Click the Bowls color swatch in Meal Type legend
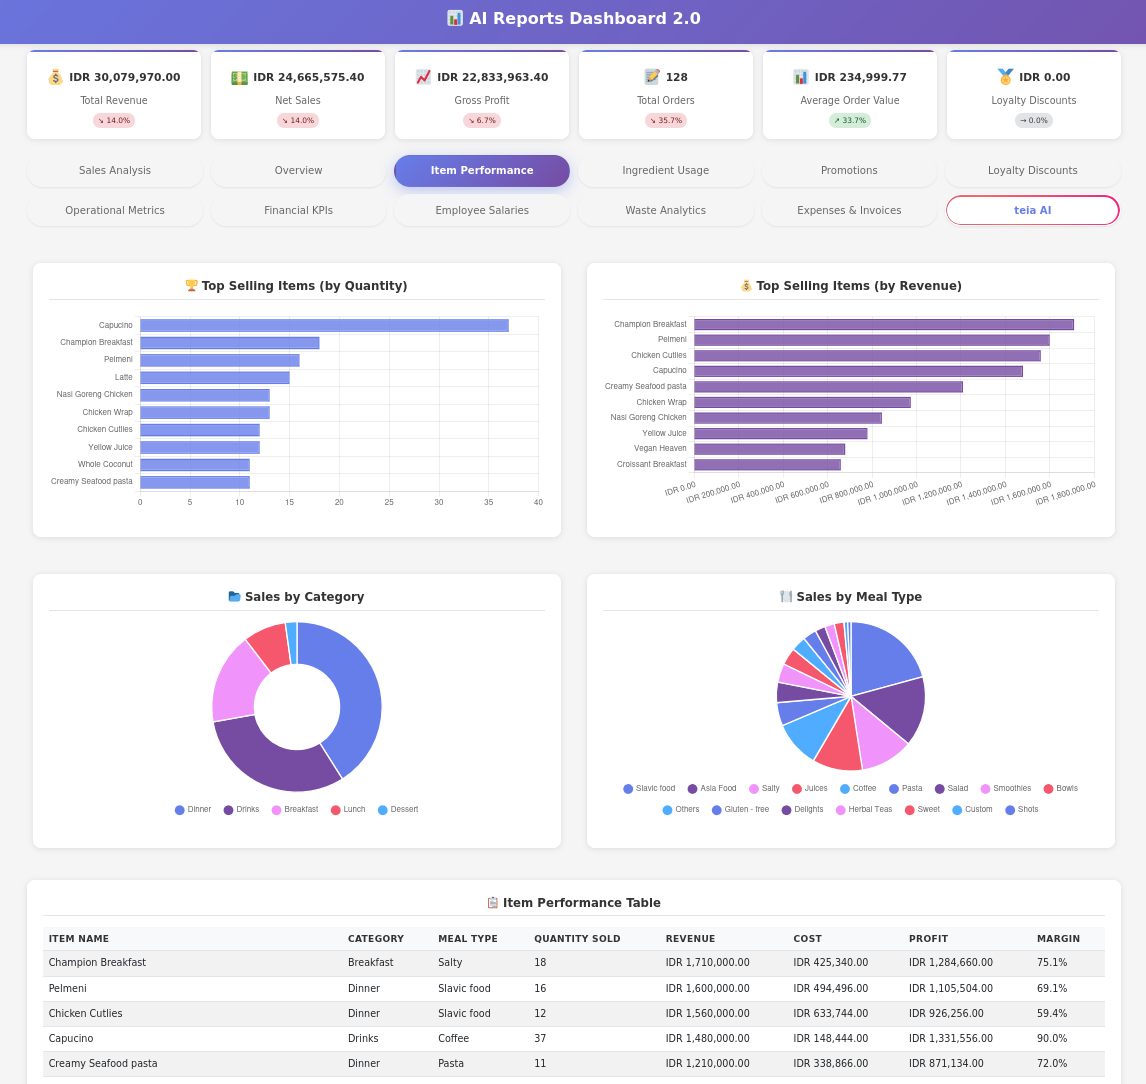The width and height of the screenshot is (1146, 1084). coord(1049,789)
